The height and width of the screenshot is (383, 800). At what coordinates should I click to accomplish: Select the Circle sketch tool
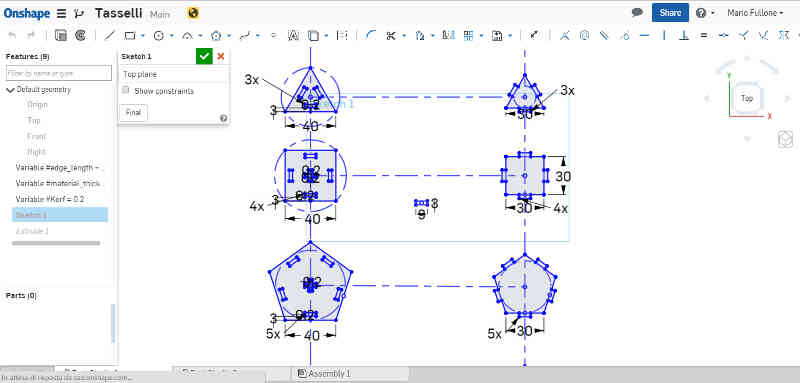click(159, 35)
